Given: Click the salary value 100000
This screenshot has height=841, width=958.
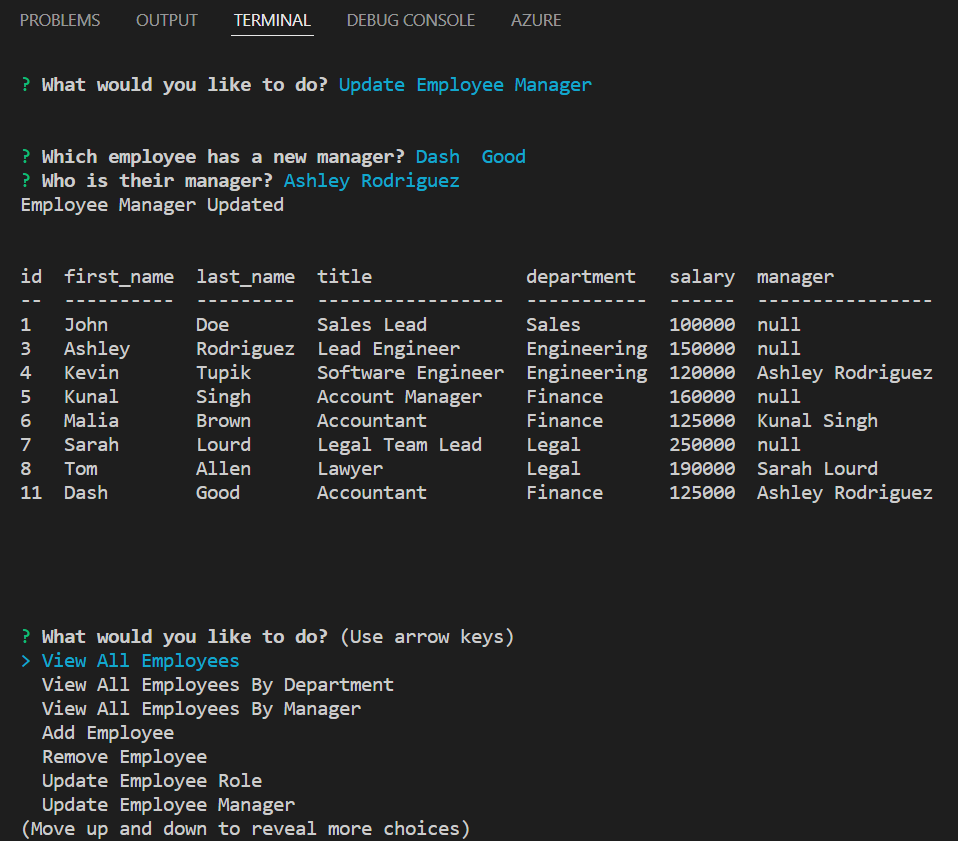Looking at the screenshot, I should click(702, 325).
